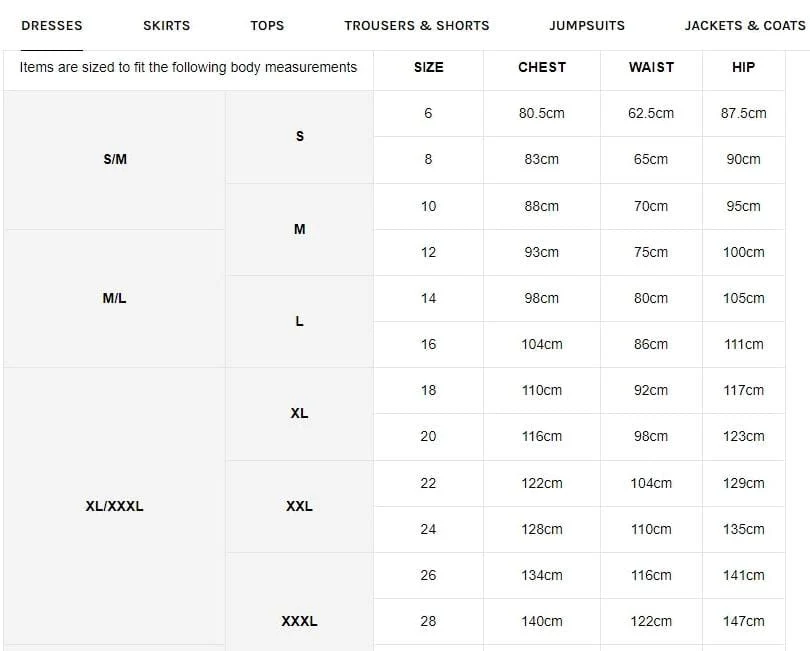The width and height of the screenshot is (810, 651).
Task: Select size 6 row cell
Action: [x=428, y=113]
